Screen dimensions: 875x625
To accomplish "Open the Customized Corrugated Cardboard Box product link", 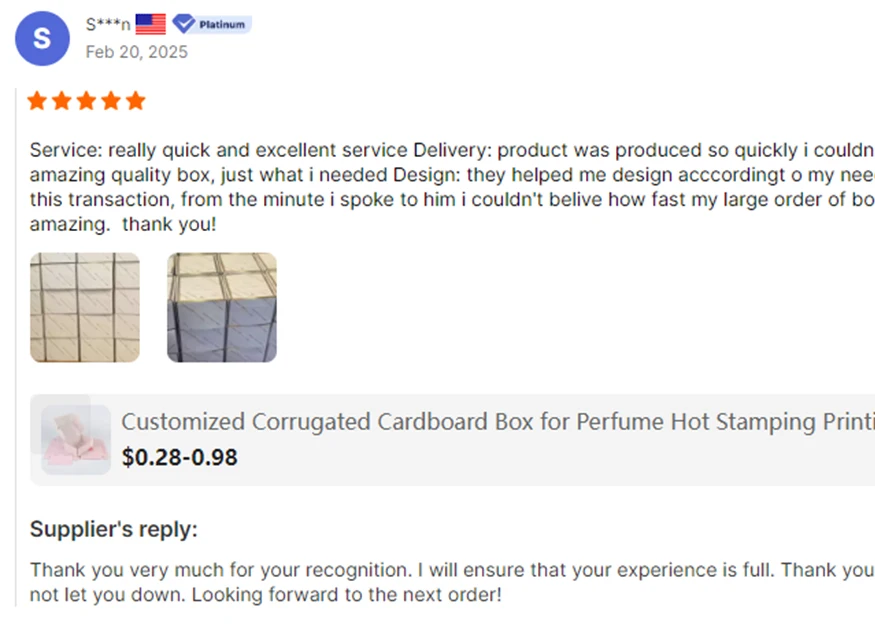I will 497,422.
